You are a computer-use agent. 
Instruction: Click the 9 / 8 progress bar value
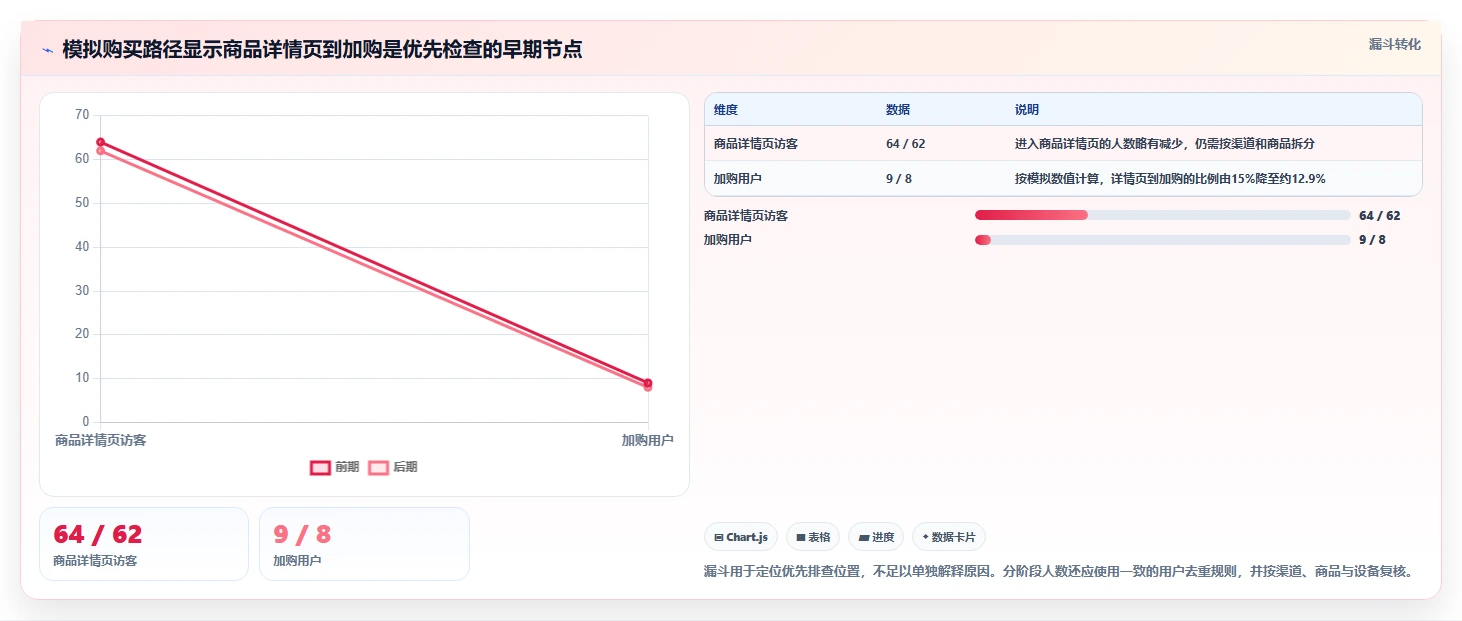pyautogui.click(x=1372, y=240)
